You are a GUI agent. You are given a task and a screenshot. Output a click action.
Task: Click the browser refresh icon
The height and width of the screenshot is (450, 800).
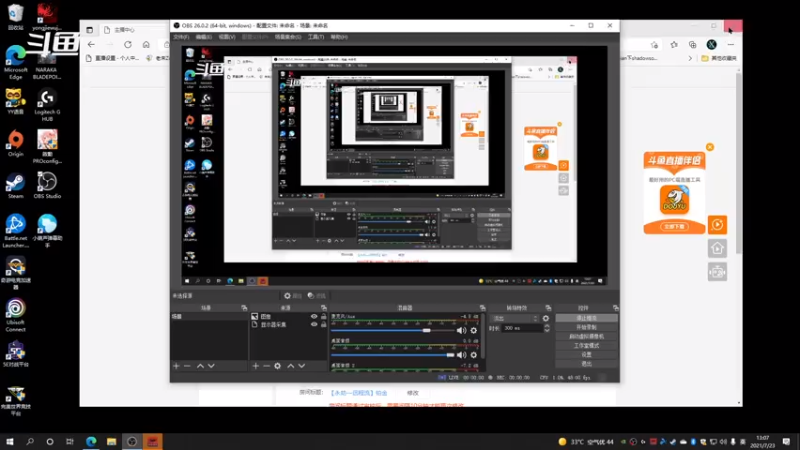[128, 44]
